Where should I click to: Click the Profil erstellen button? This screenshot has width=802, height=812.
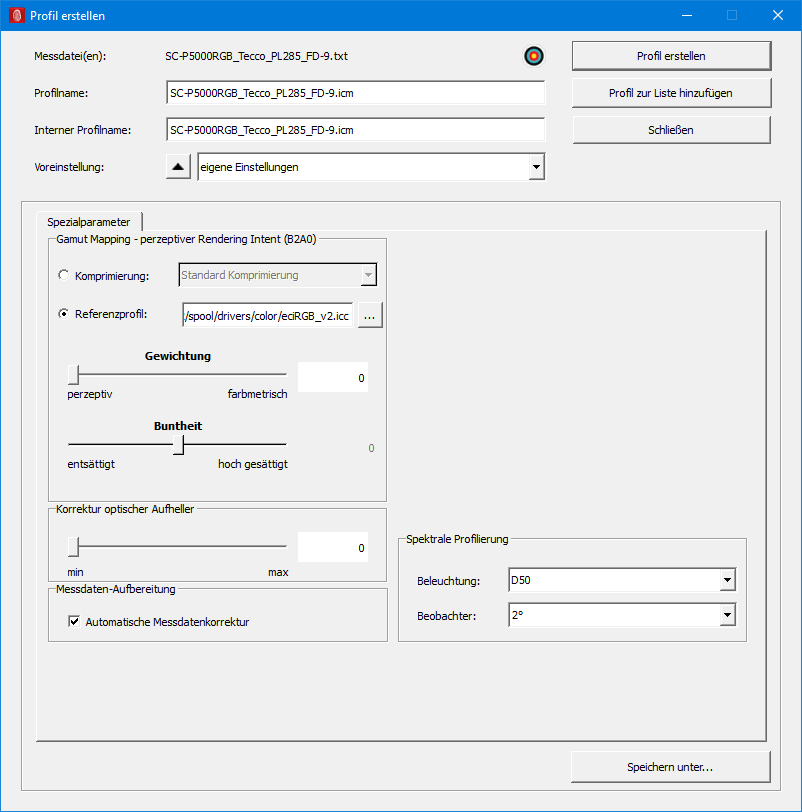(x=671, y=56)
